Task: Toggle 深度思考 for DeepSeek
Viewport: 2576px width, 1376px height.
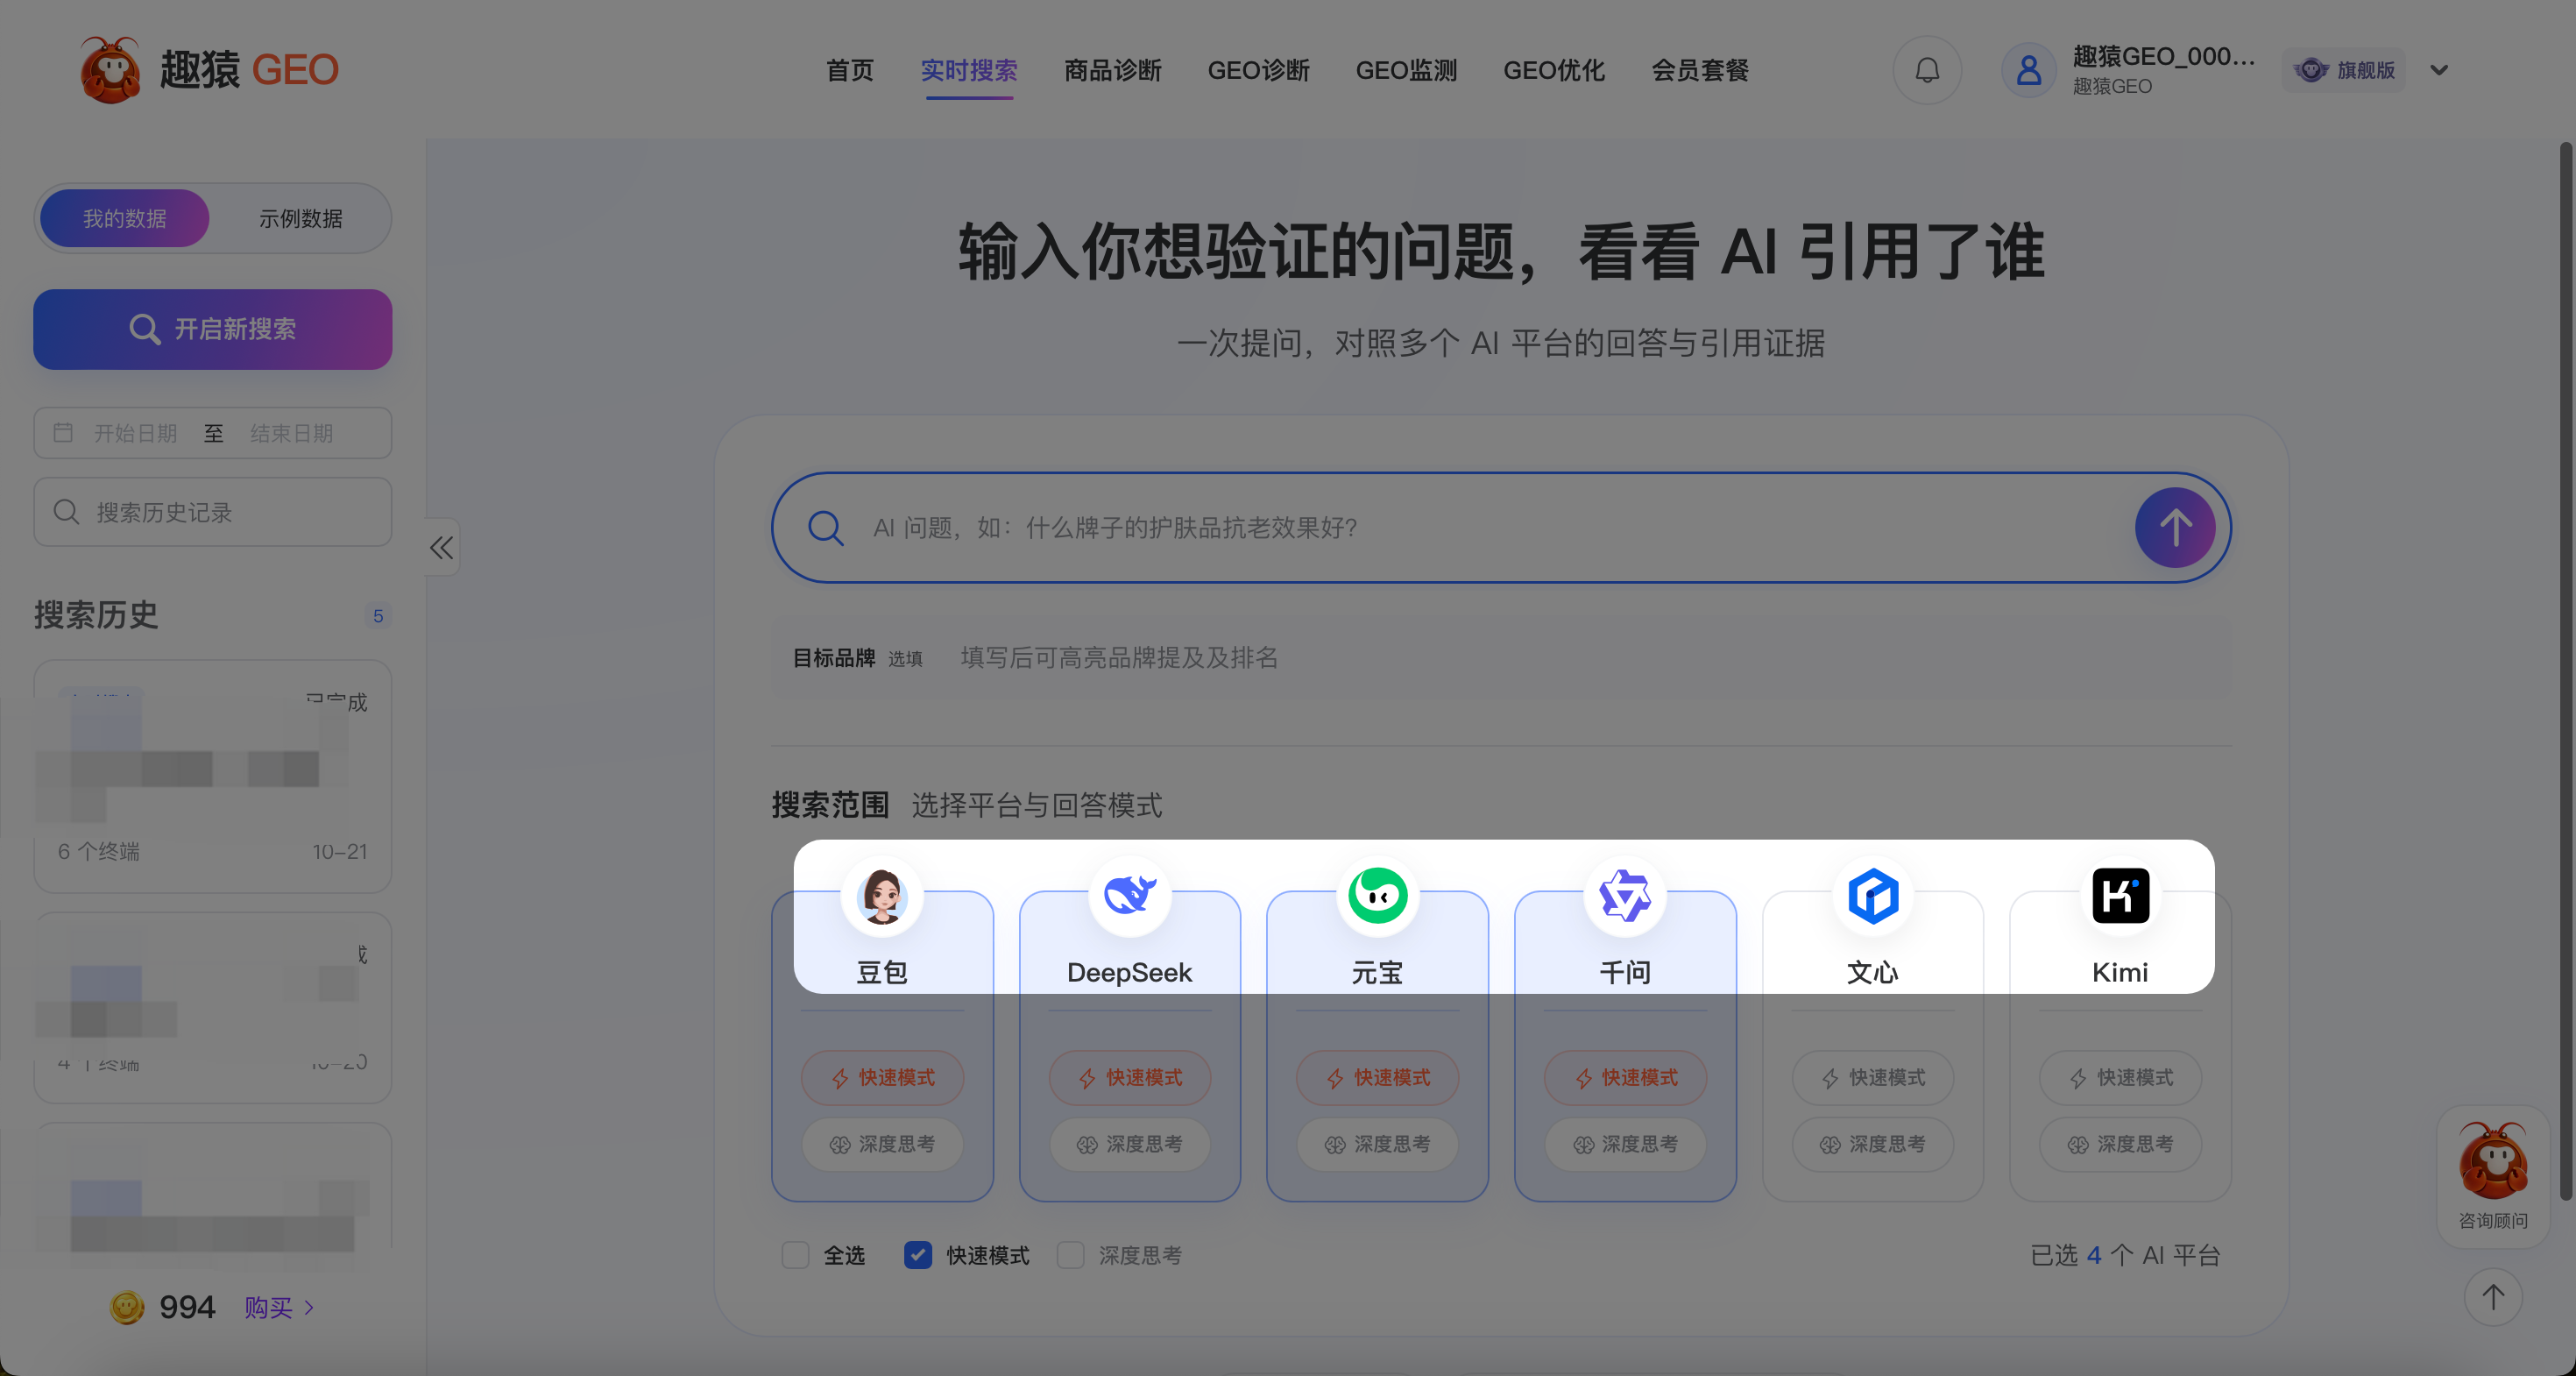Action: click(1130, 1144)
